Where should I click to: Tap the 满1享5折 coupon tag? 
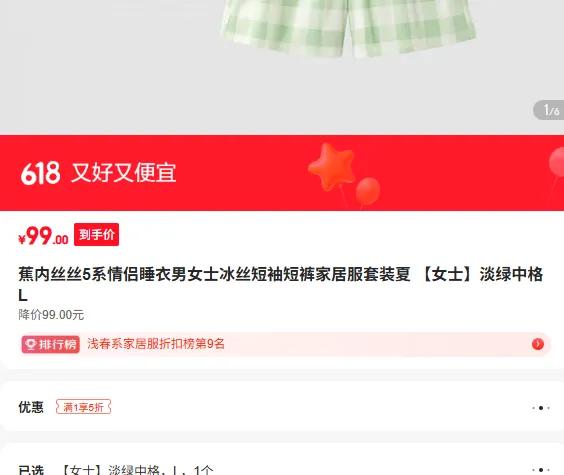tap(83, 407)
